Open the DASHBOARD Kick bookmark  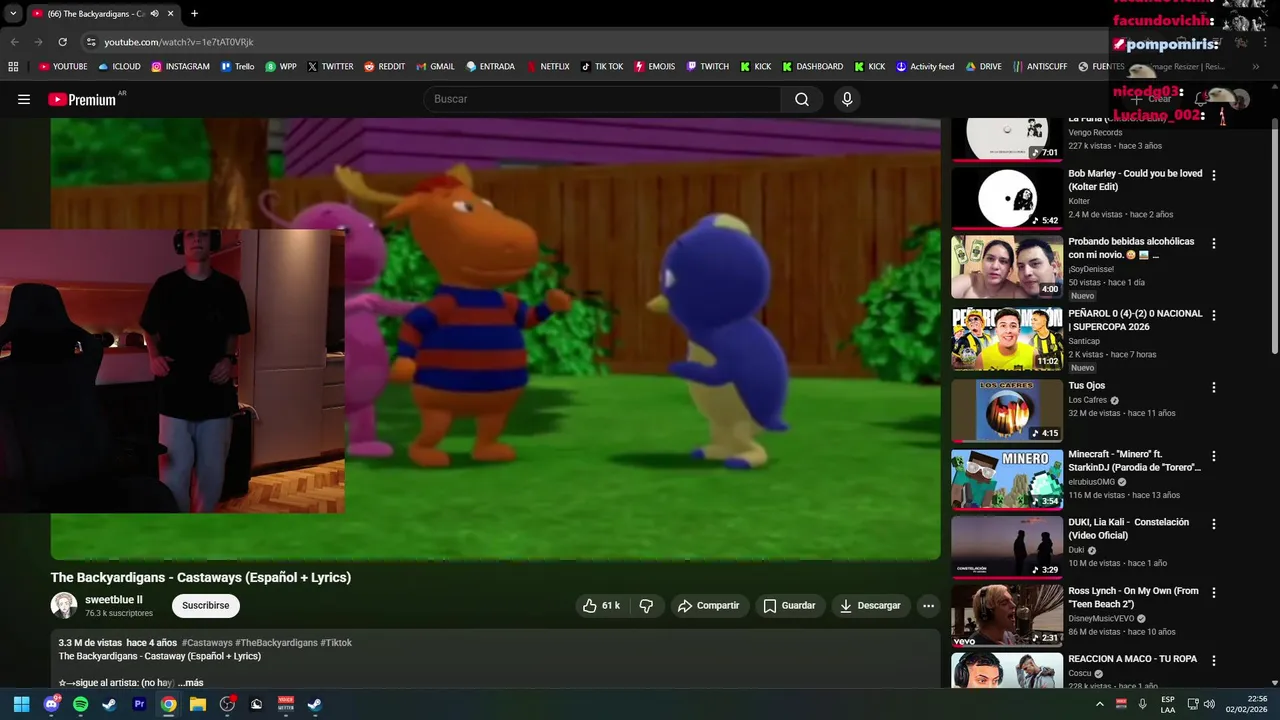click(812, 67)
